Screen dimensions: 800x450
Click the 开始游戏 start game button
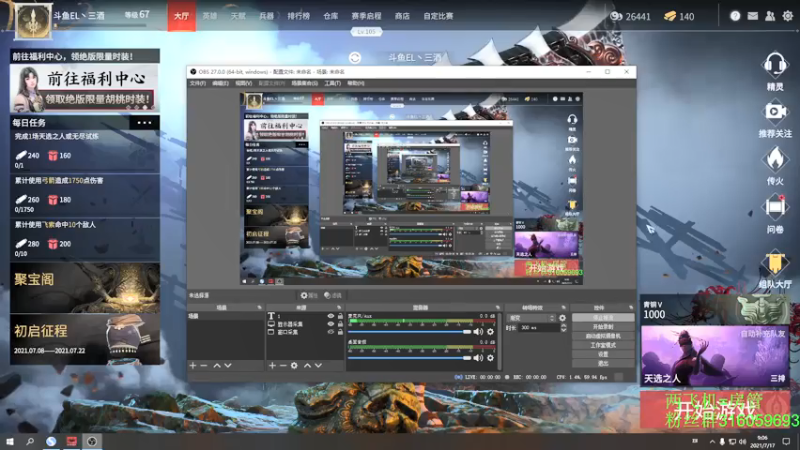pyautogui.click(x=715, y=410)
